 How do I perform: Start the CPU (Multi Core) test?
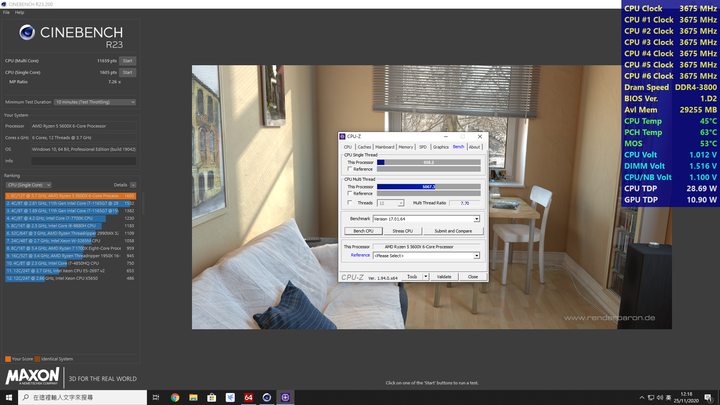coord(128,61)
